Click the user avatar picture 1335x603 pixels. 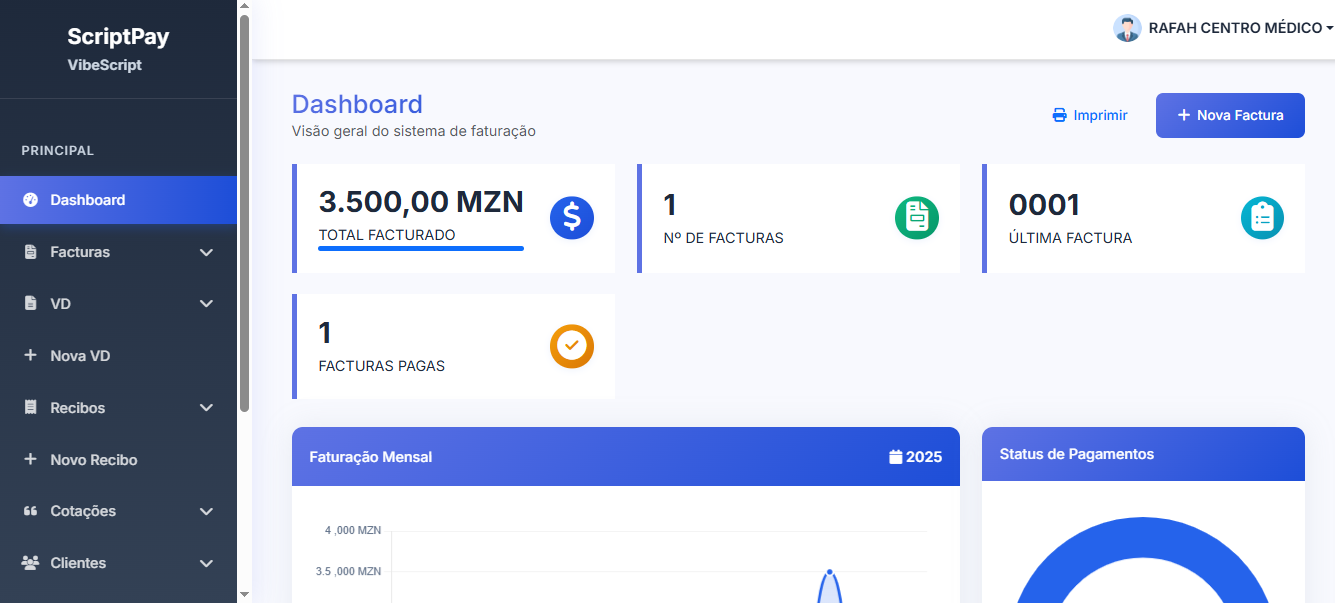[x=1127, y=28]
